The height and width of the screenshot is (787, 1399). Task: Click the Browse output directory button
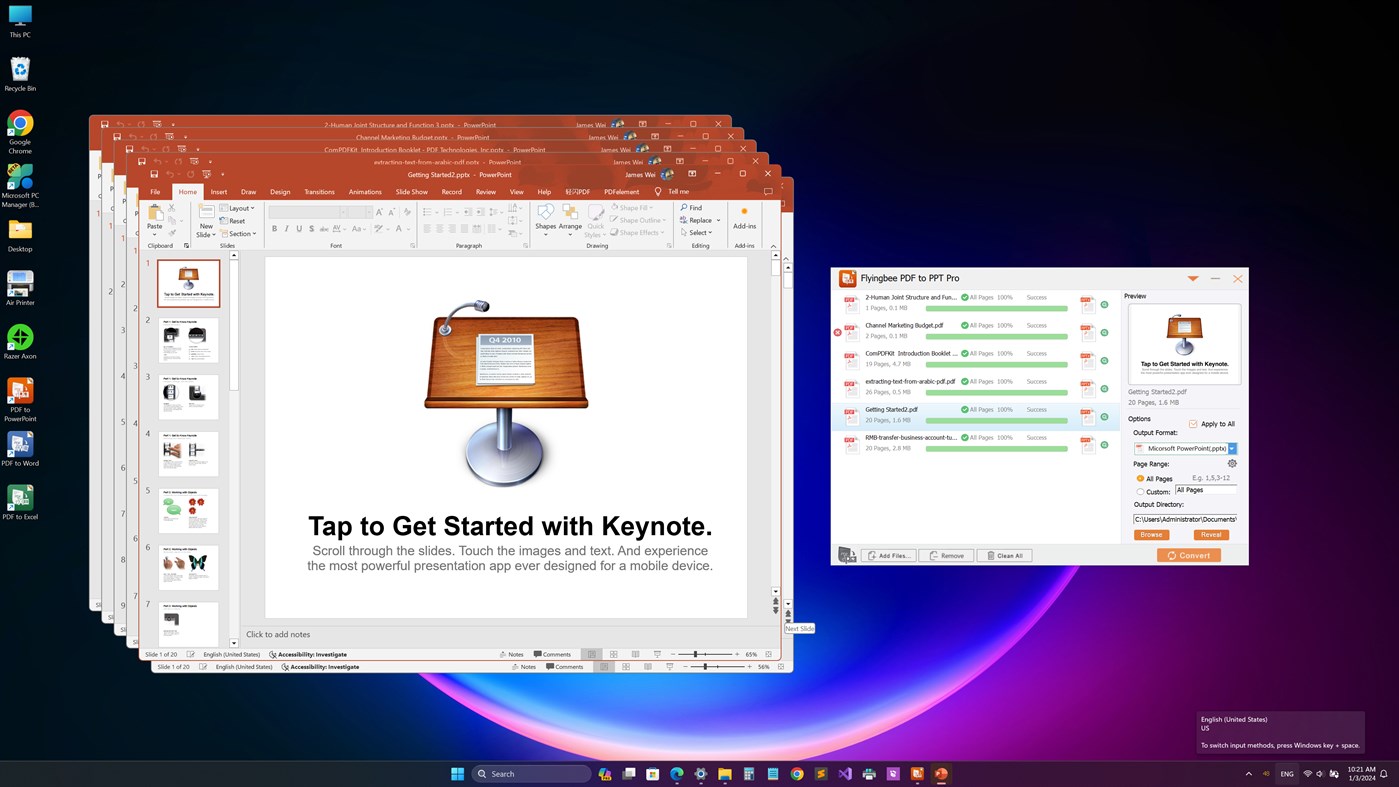1151,535
